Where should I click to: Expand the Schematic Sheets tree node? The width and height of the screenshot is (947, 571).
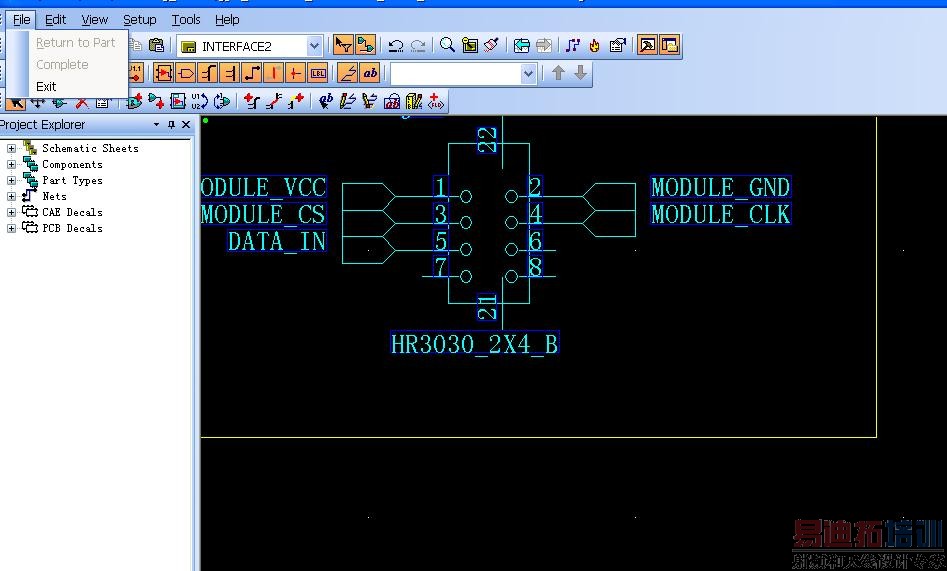(11, 148)
